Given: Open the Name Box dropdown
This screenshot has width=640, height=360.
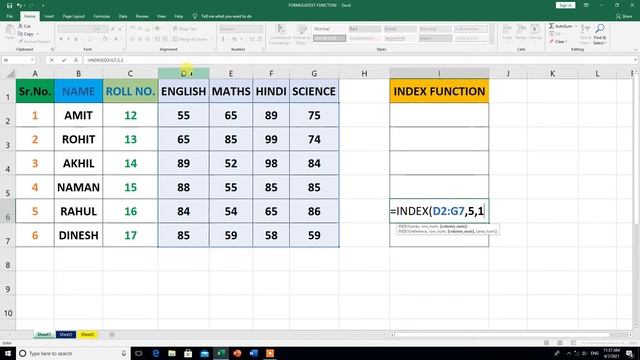Looking at the screenshot, I should pos(32,60).
